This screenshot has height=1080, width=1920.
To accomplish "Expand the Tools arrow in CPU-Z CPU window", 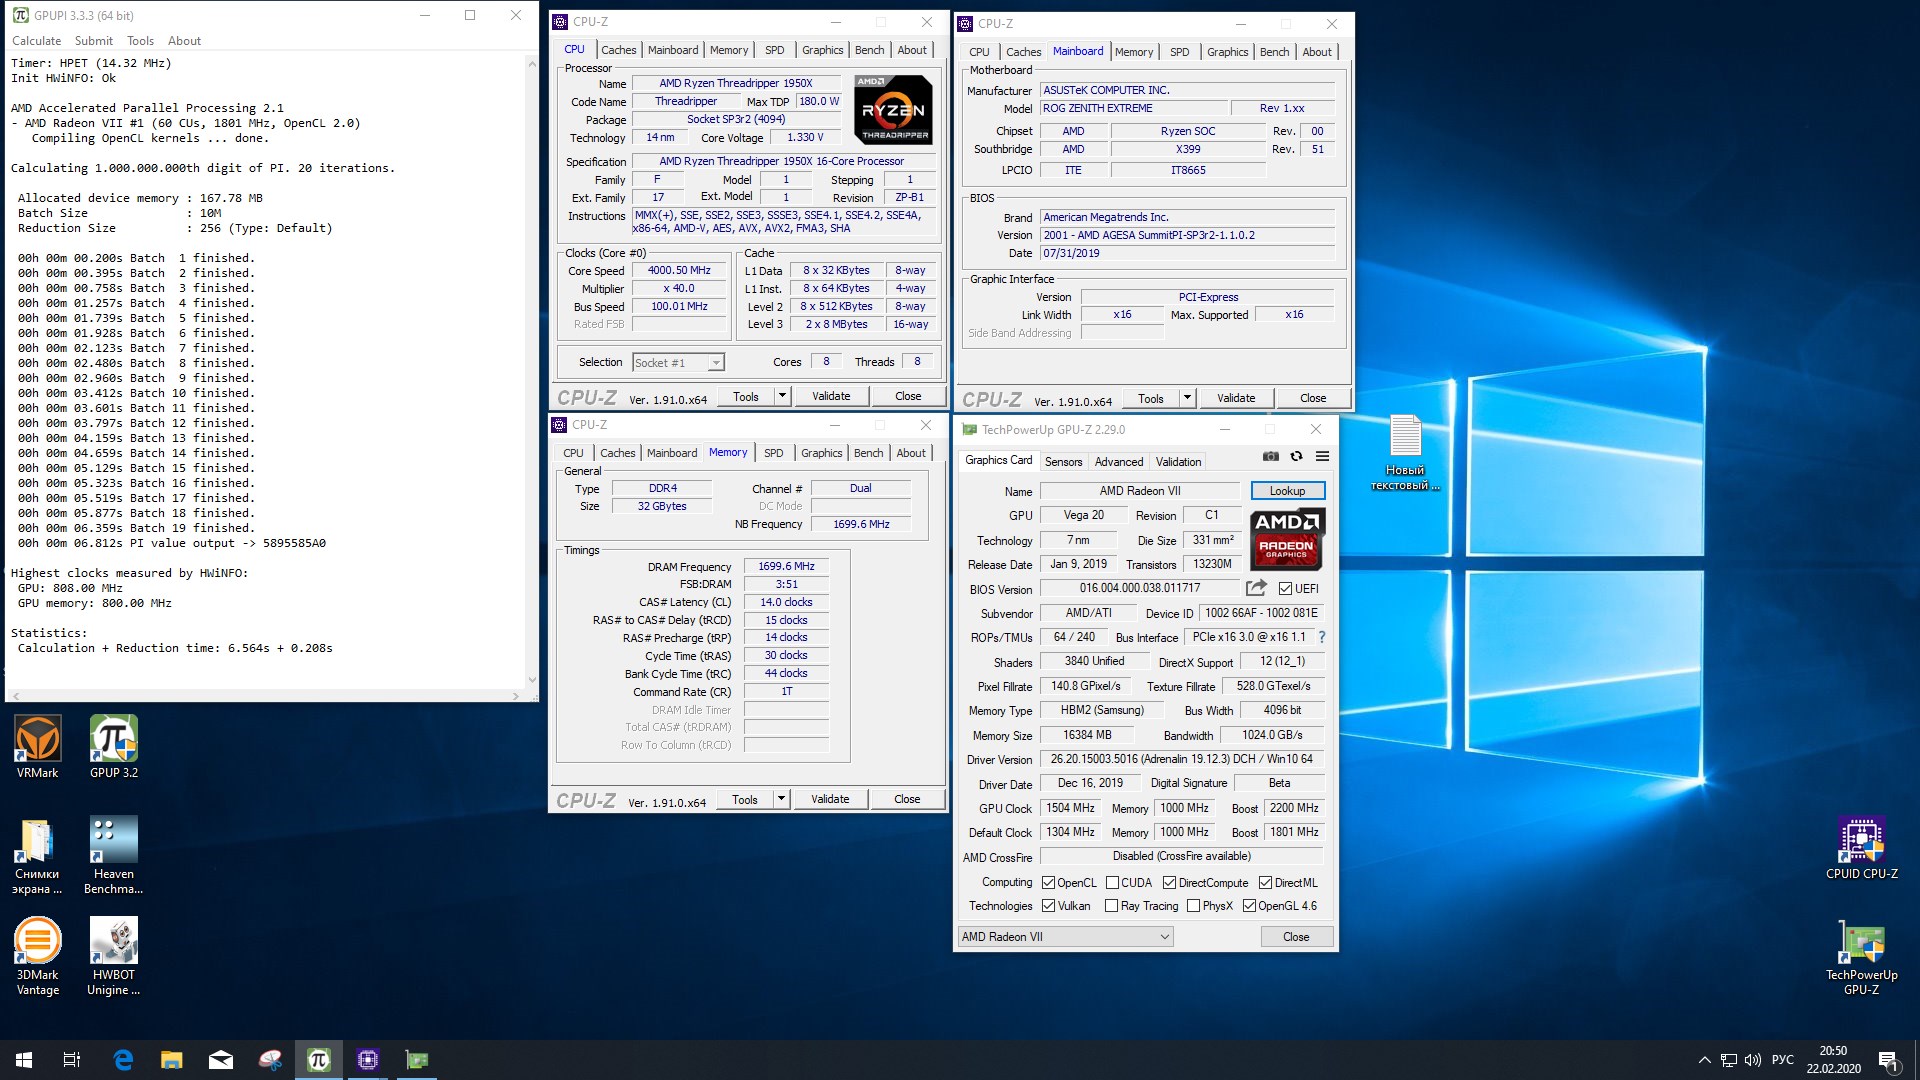I will (x=782, y=396).
